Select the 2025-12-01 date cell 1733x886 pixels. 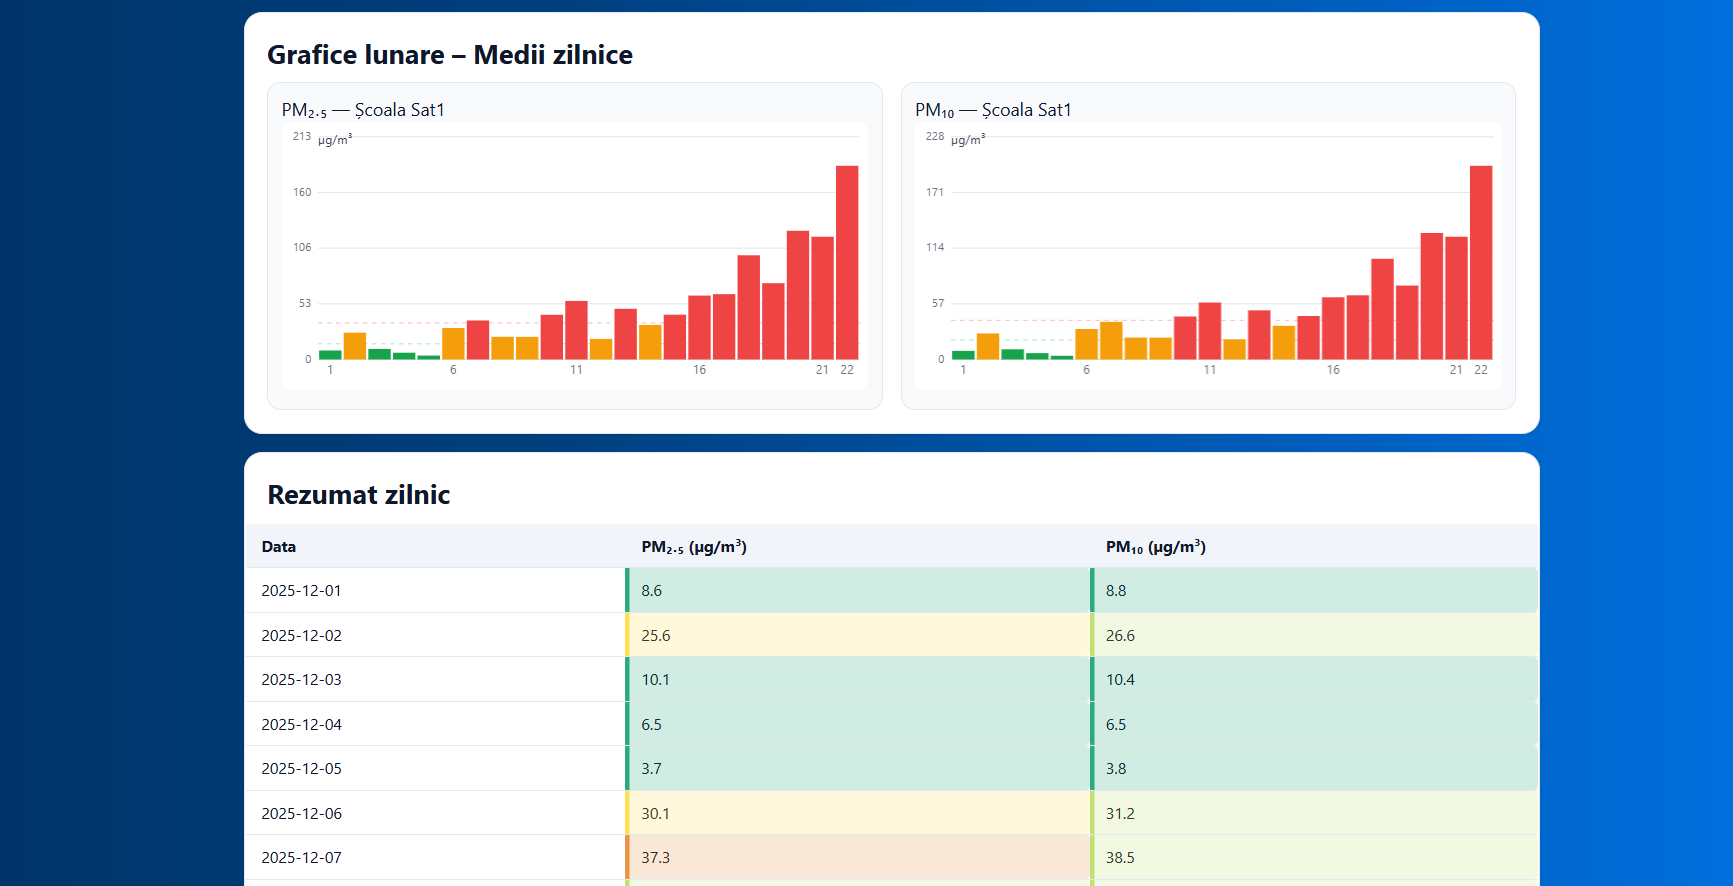pyautogui.click(x=301, y=591)
